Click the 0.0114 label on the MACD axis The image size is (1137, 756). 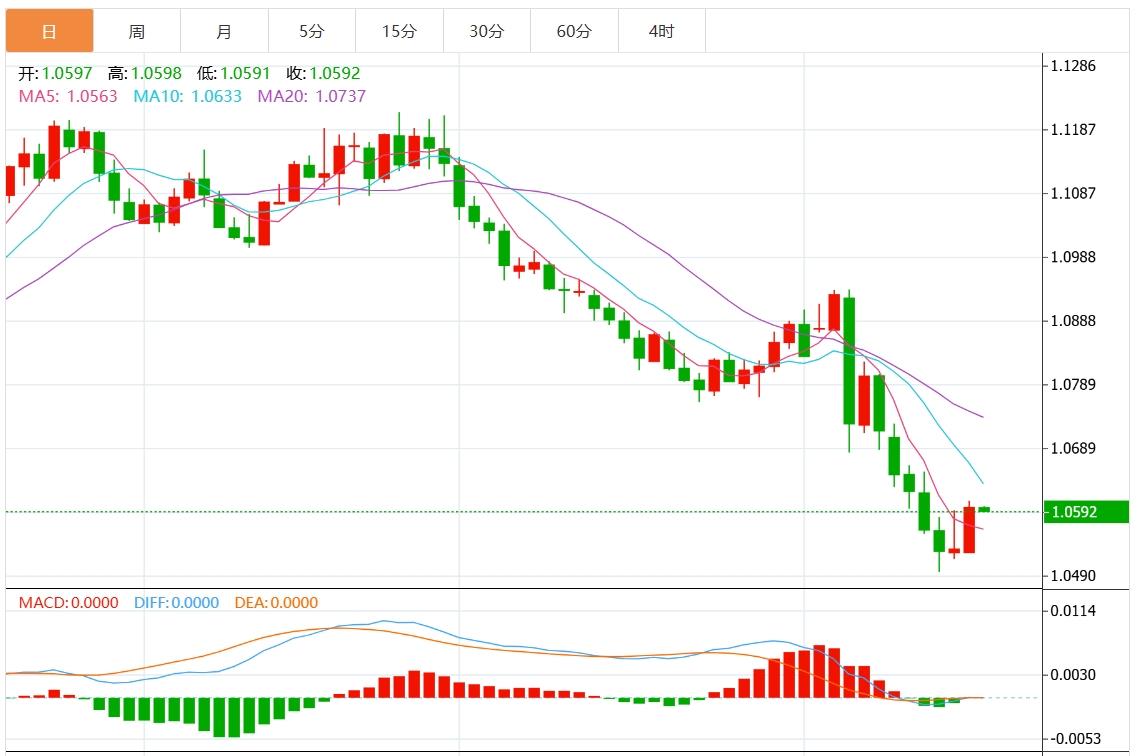(x=1073, y=611)
